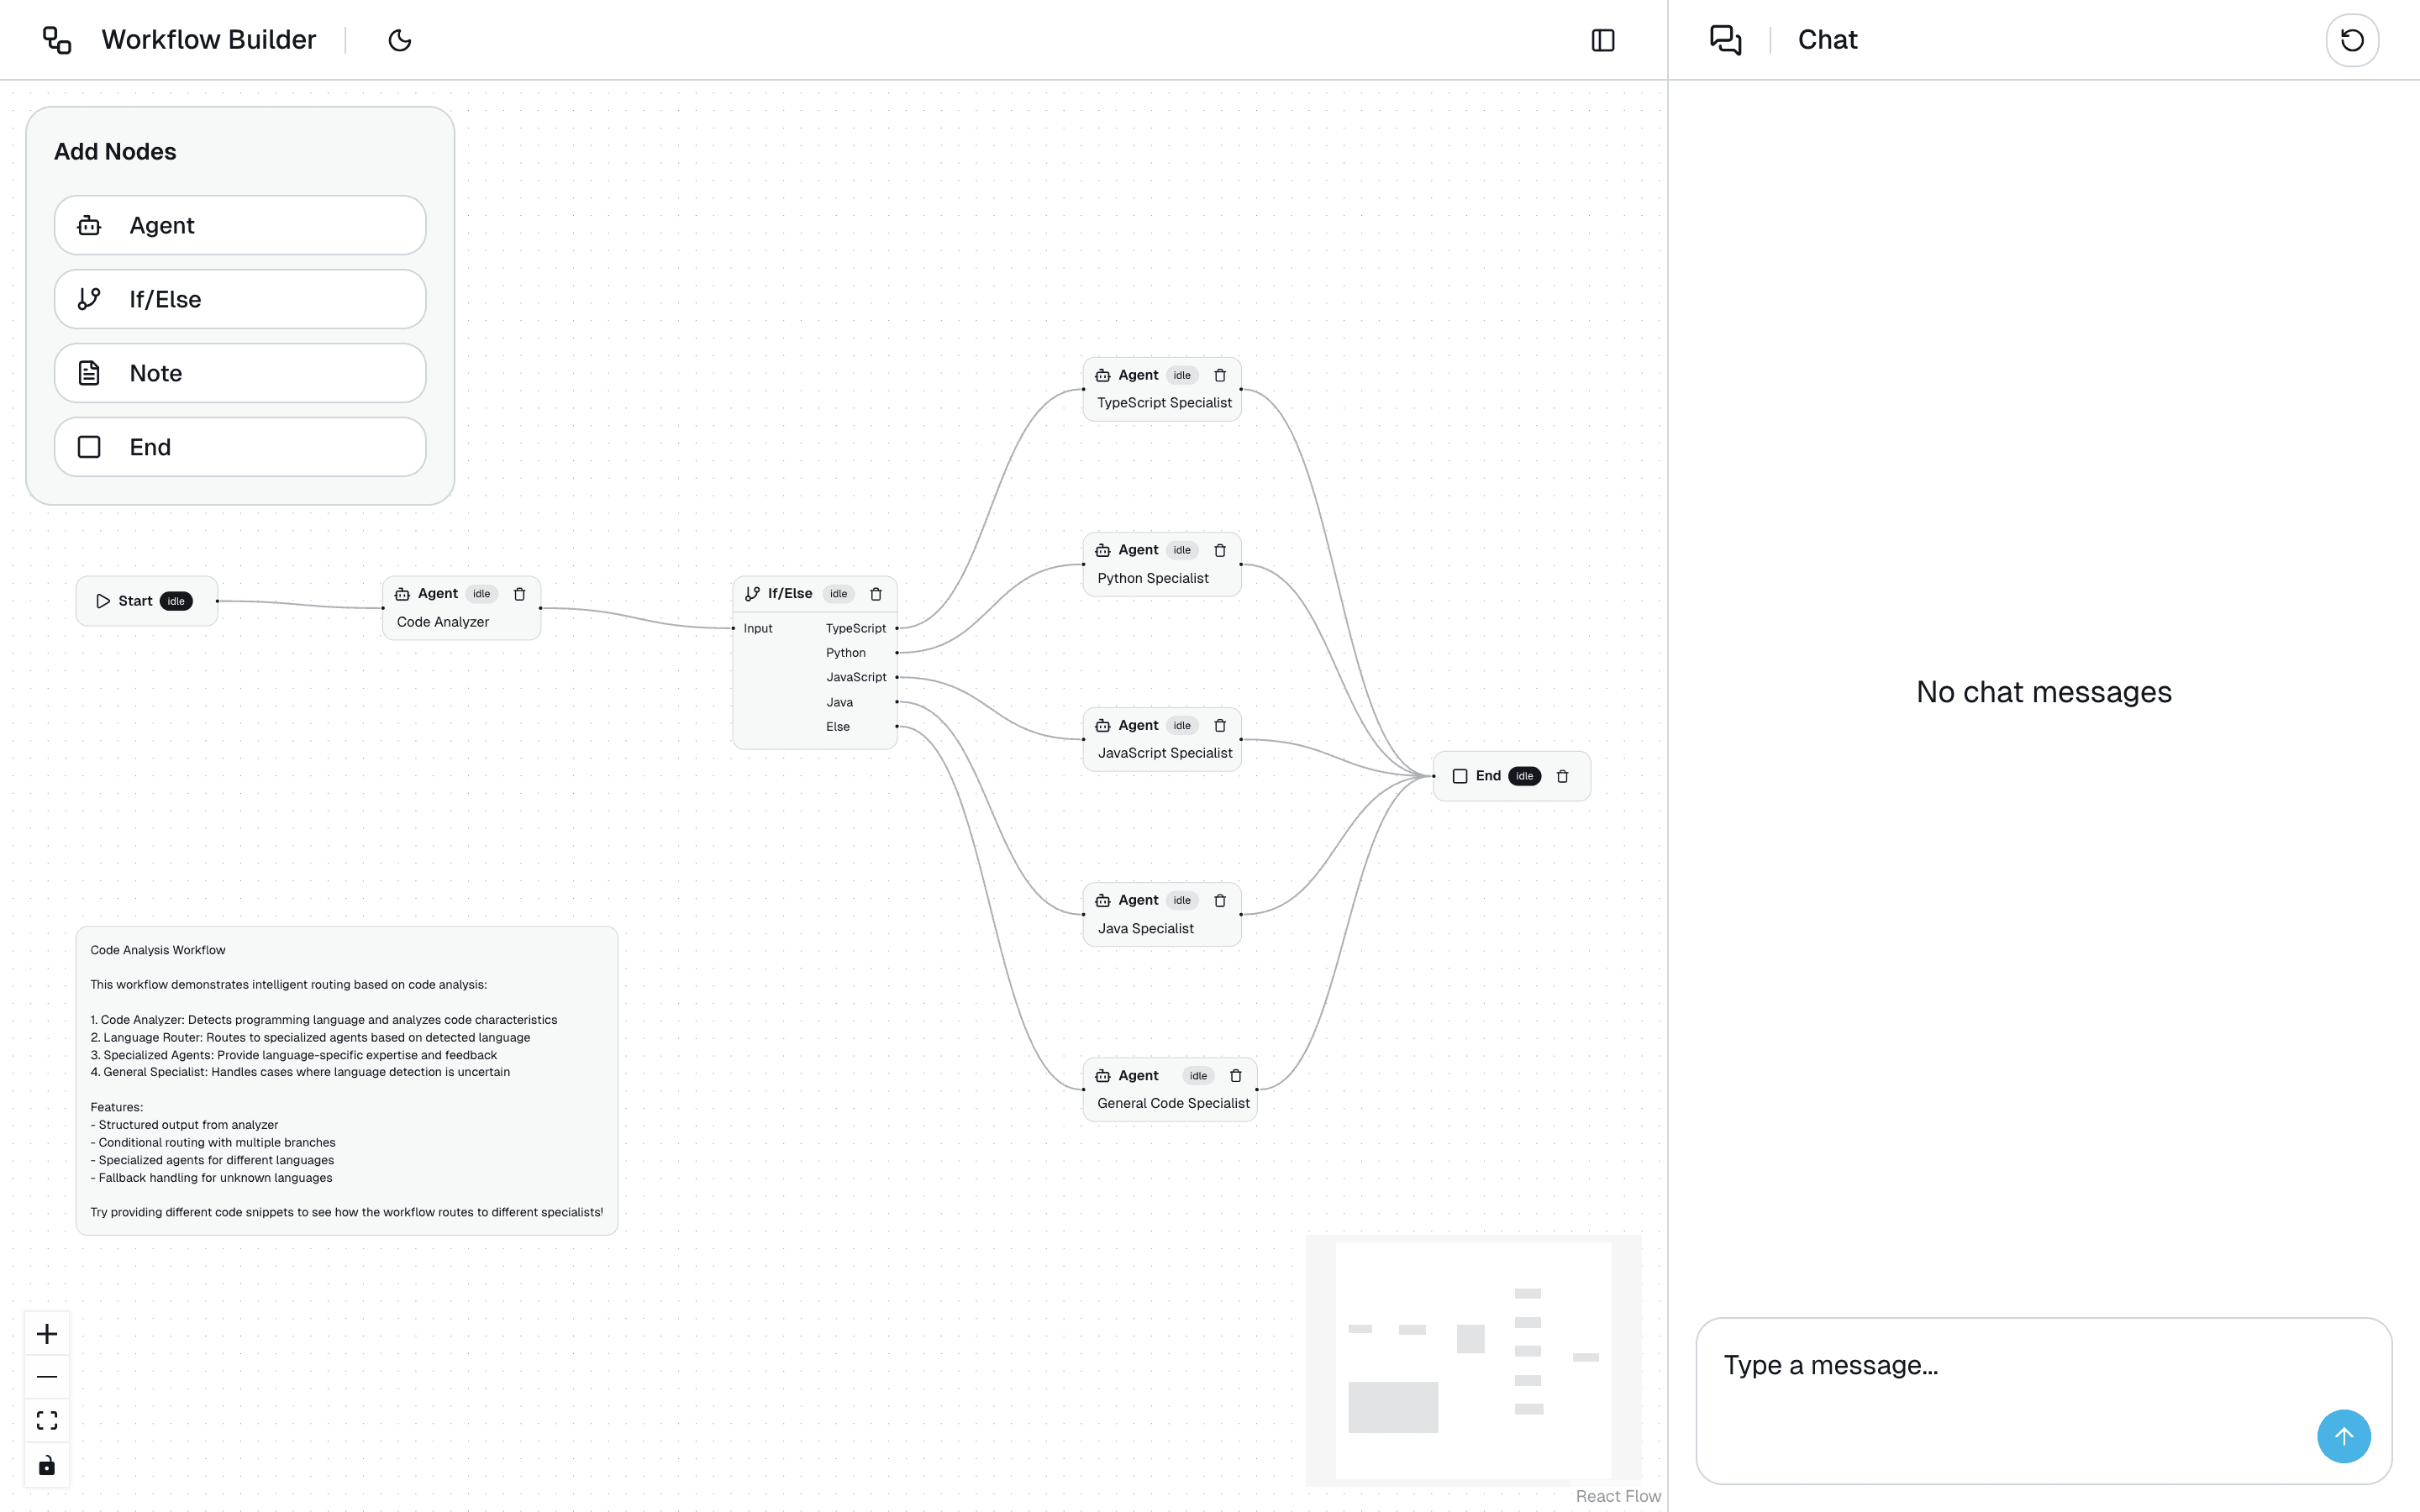
Task: Add an If/Else node
Action: pos(240,299)
